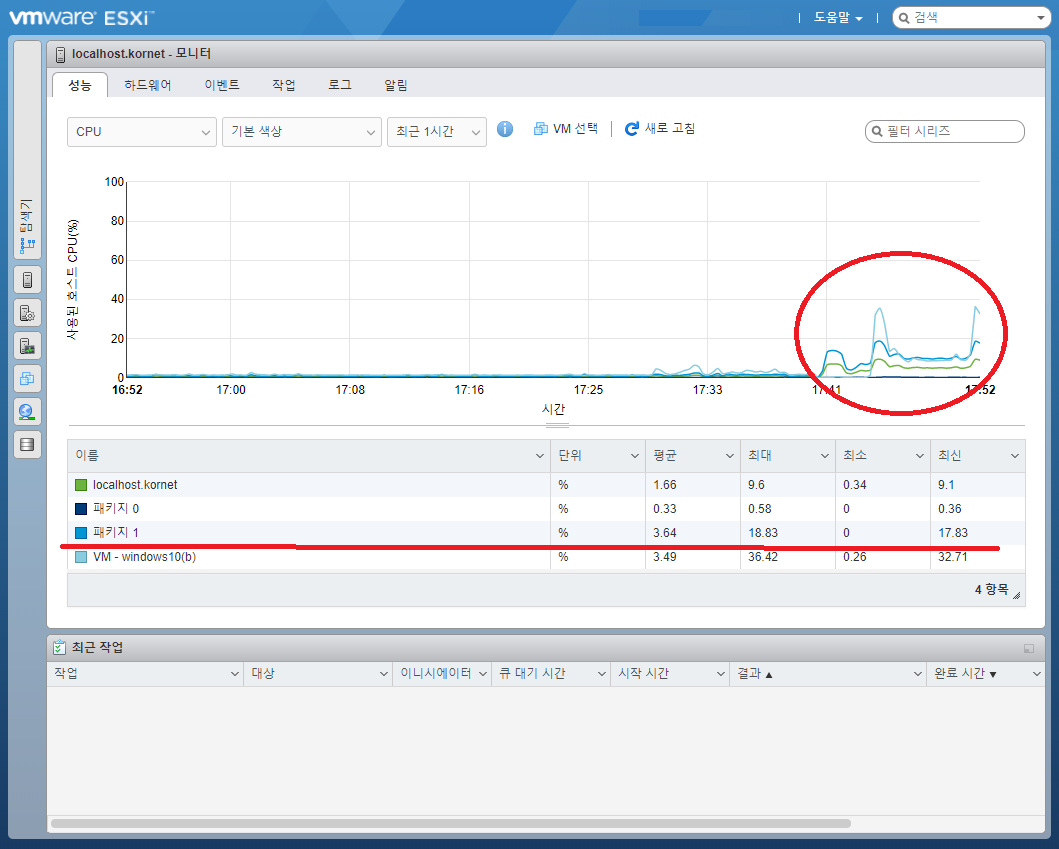Screen dimensions: 1059x849
Task: Open Virtual Machines icon in the sidebar
Action: coord(27,379)
